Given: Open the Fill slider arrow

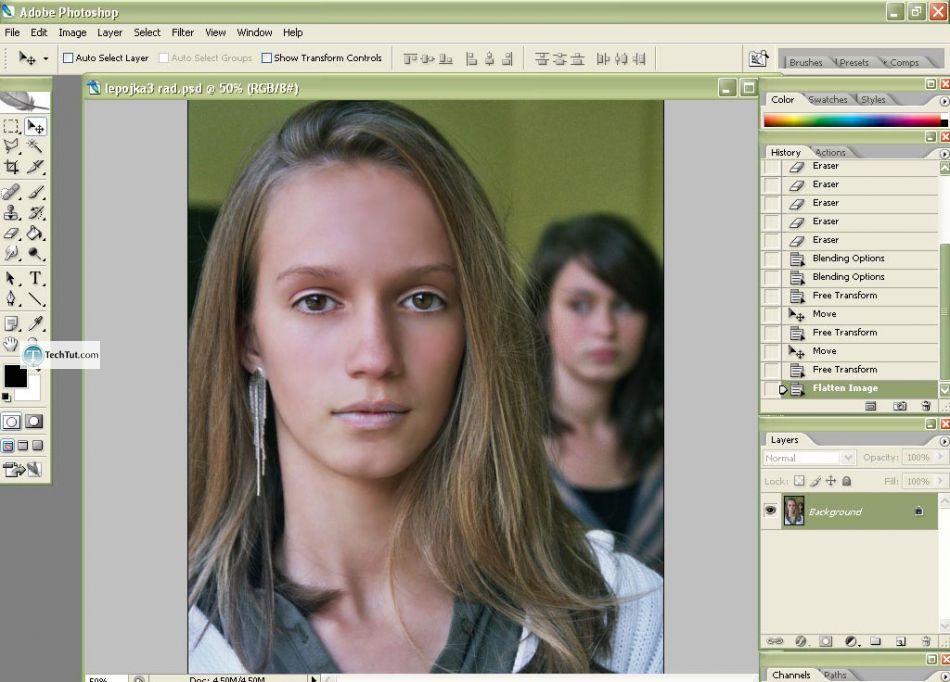Looking at the screenshot, I should (x=940, y=481).
